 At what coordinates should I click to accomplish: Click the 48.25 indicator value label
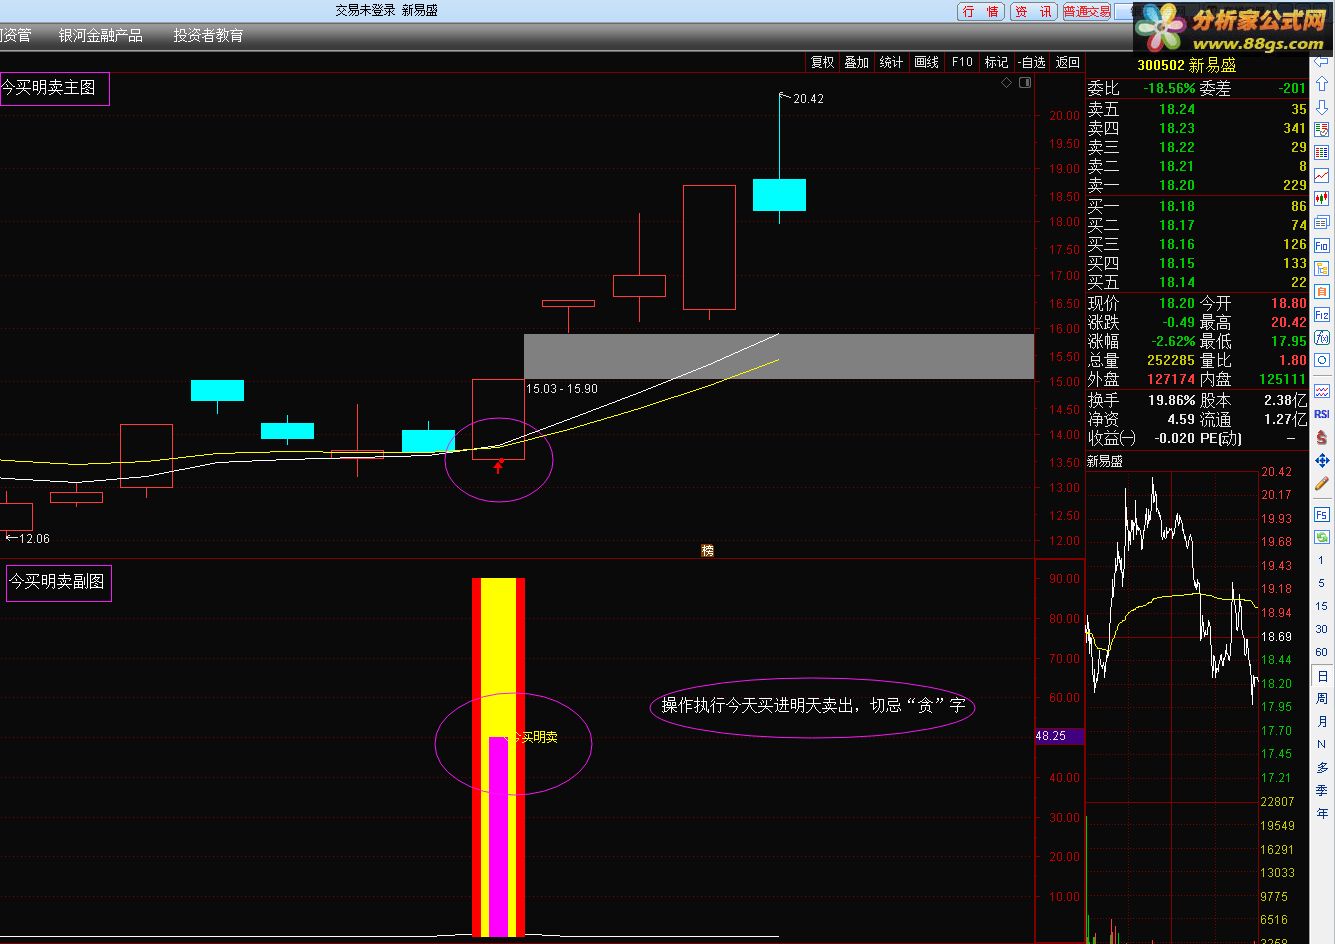coord(1059,736)
